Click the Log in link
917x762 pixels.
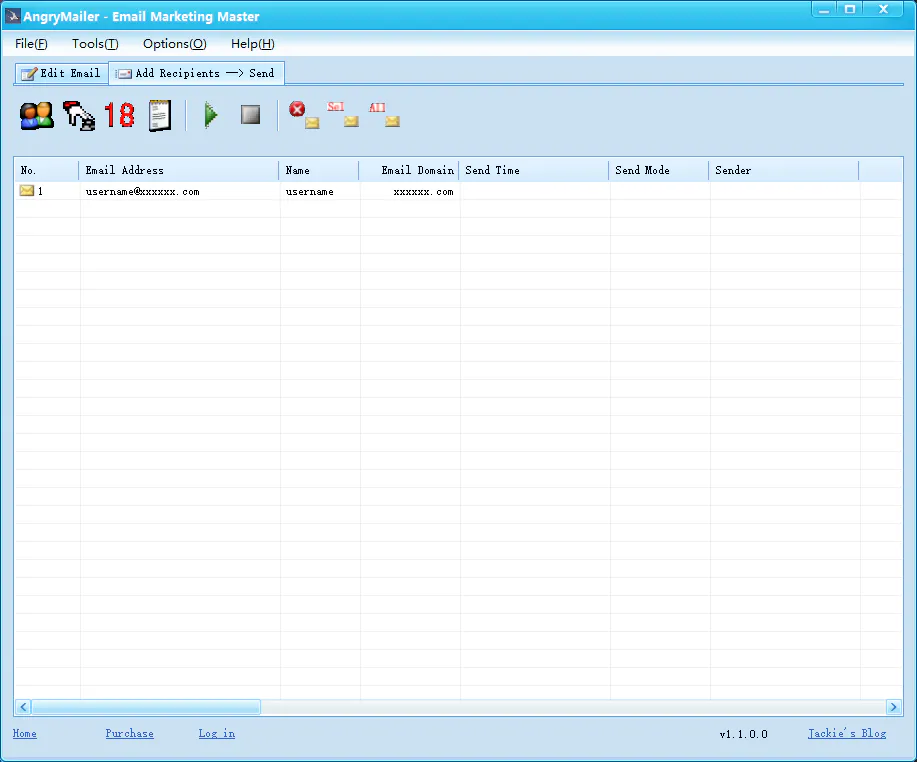click(x=217, y=733)
